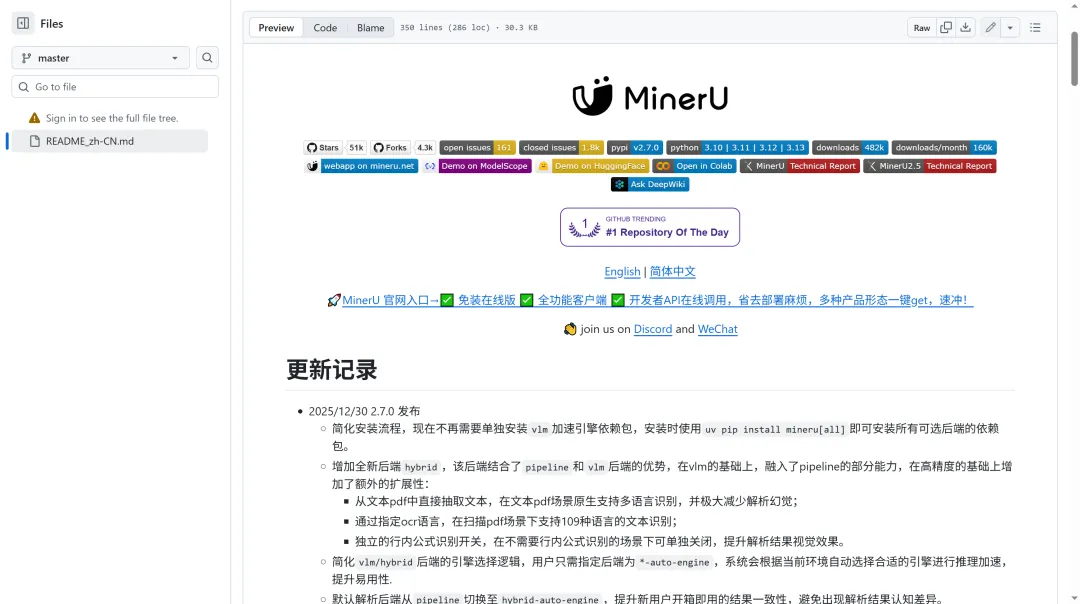
Task: Expand more edit options dropdown arrow
Action: (1010, 28)
